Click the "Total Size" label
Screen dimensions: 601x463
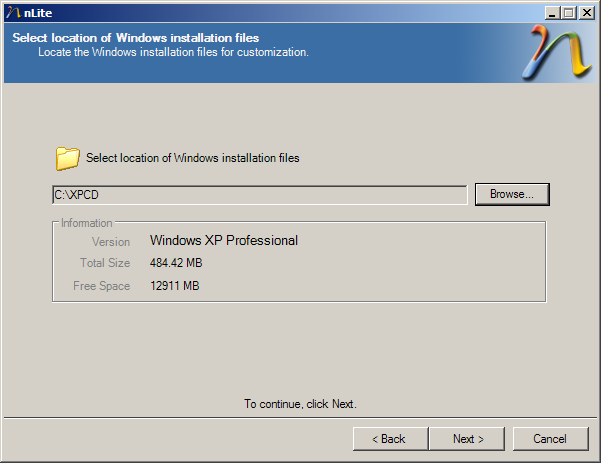click(105, 263)
